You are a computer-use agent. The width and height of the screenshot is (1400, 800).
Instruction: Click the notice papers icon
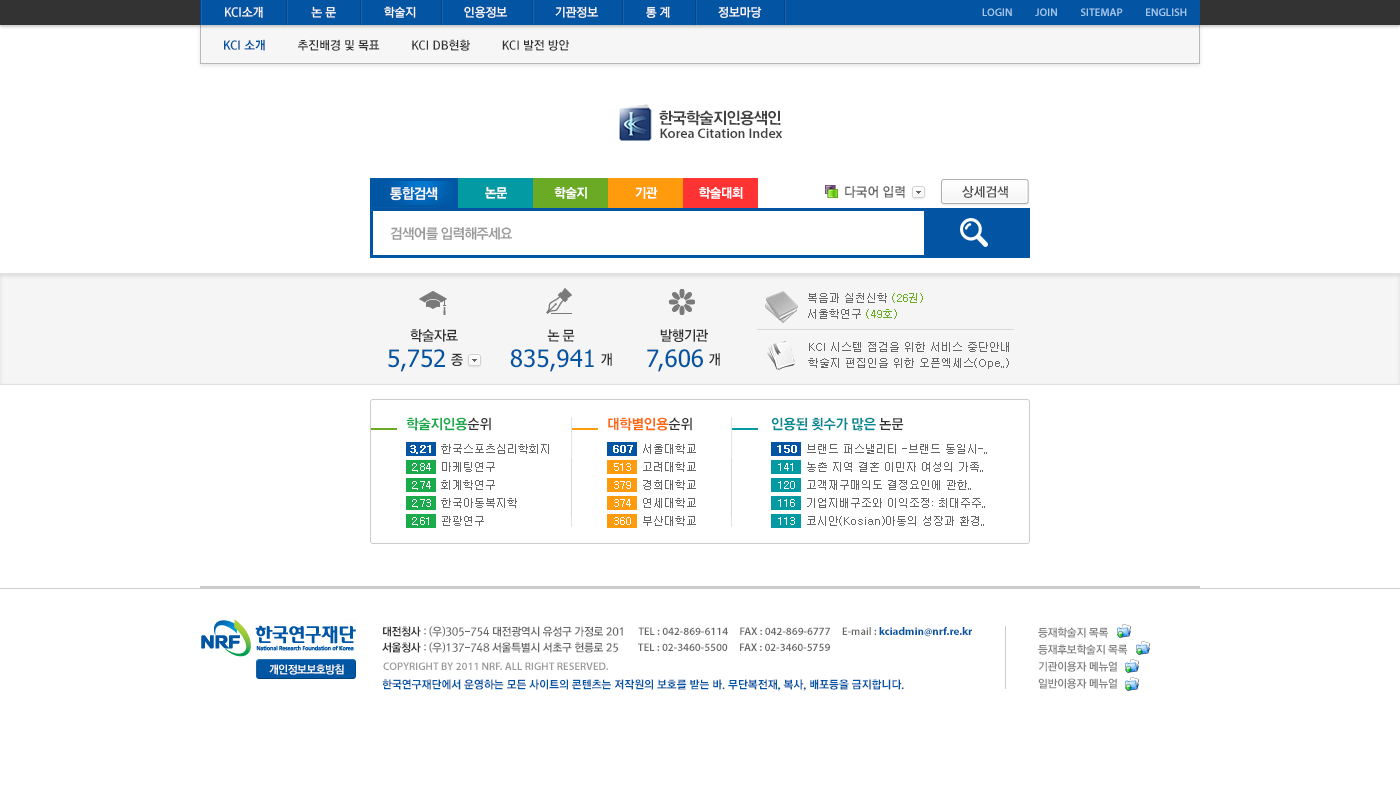pos(781,355)
